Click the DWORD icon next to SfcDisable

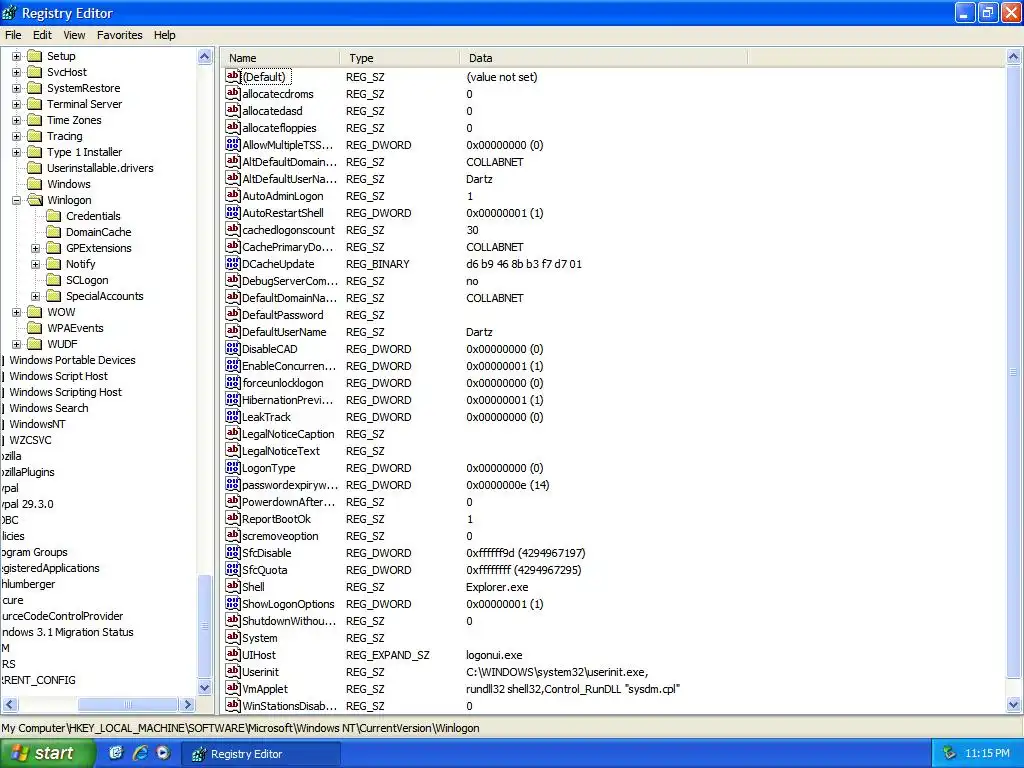pos(232,552)
